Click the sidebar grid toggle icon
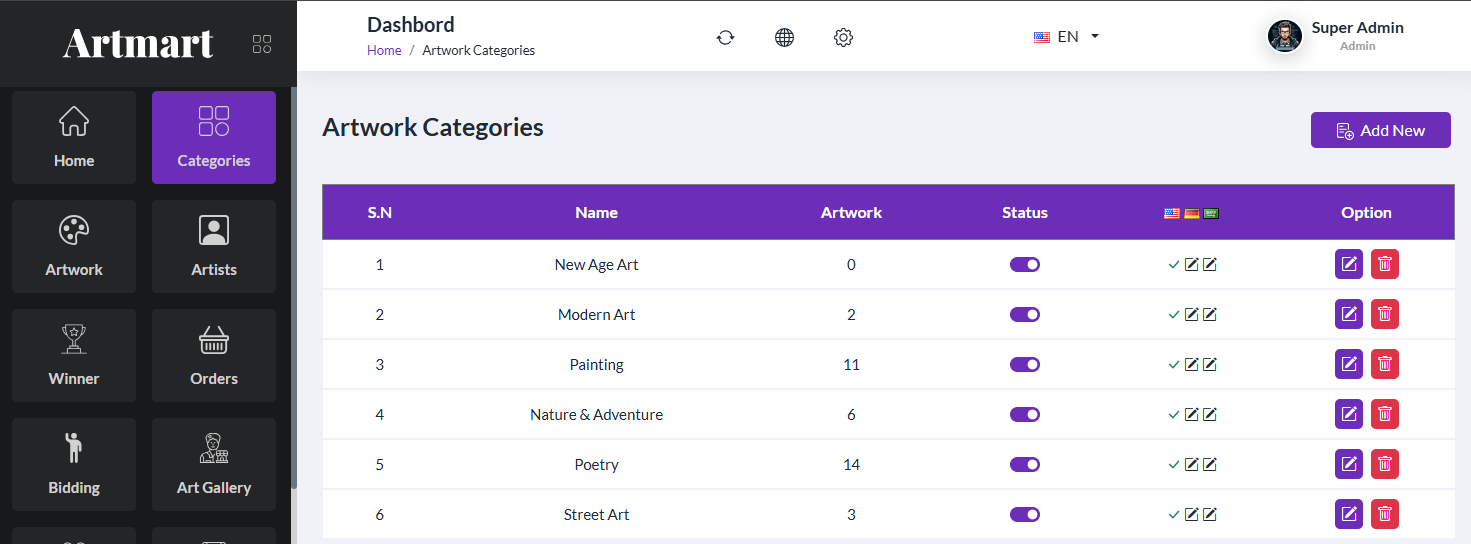This screenshot has width=1471, height=544. (262, 44)
